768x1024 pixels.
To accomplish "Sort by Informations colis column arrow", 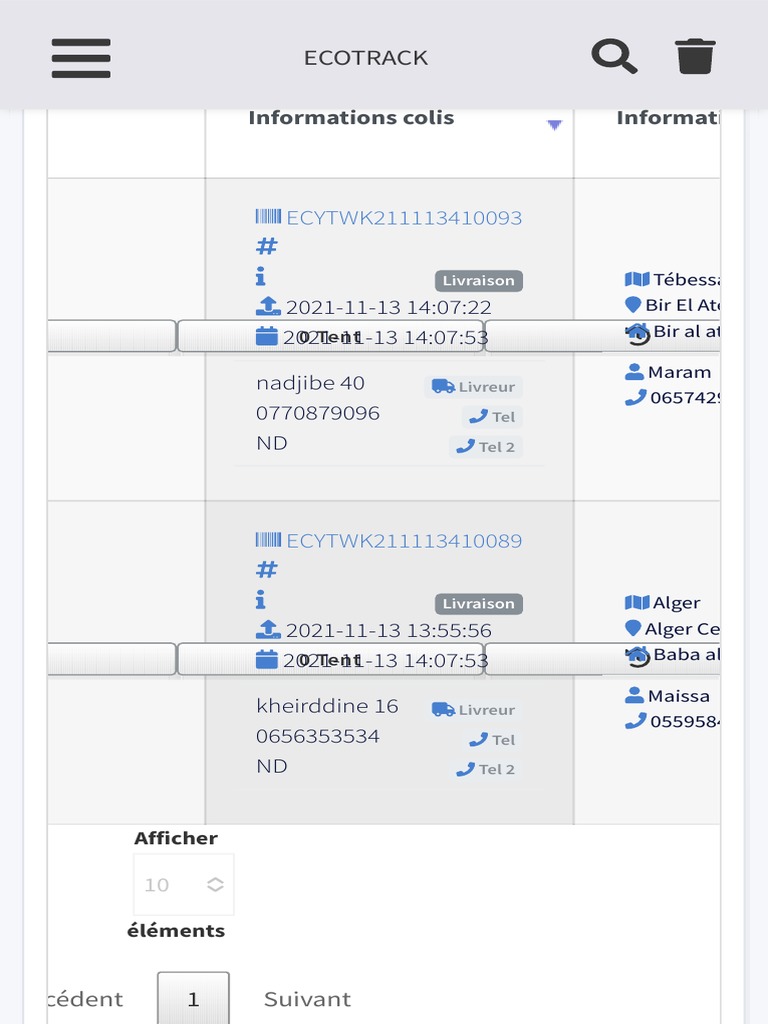I will (x=555, y=124).
